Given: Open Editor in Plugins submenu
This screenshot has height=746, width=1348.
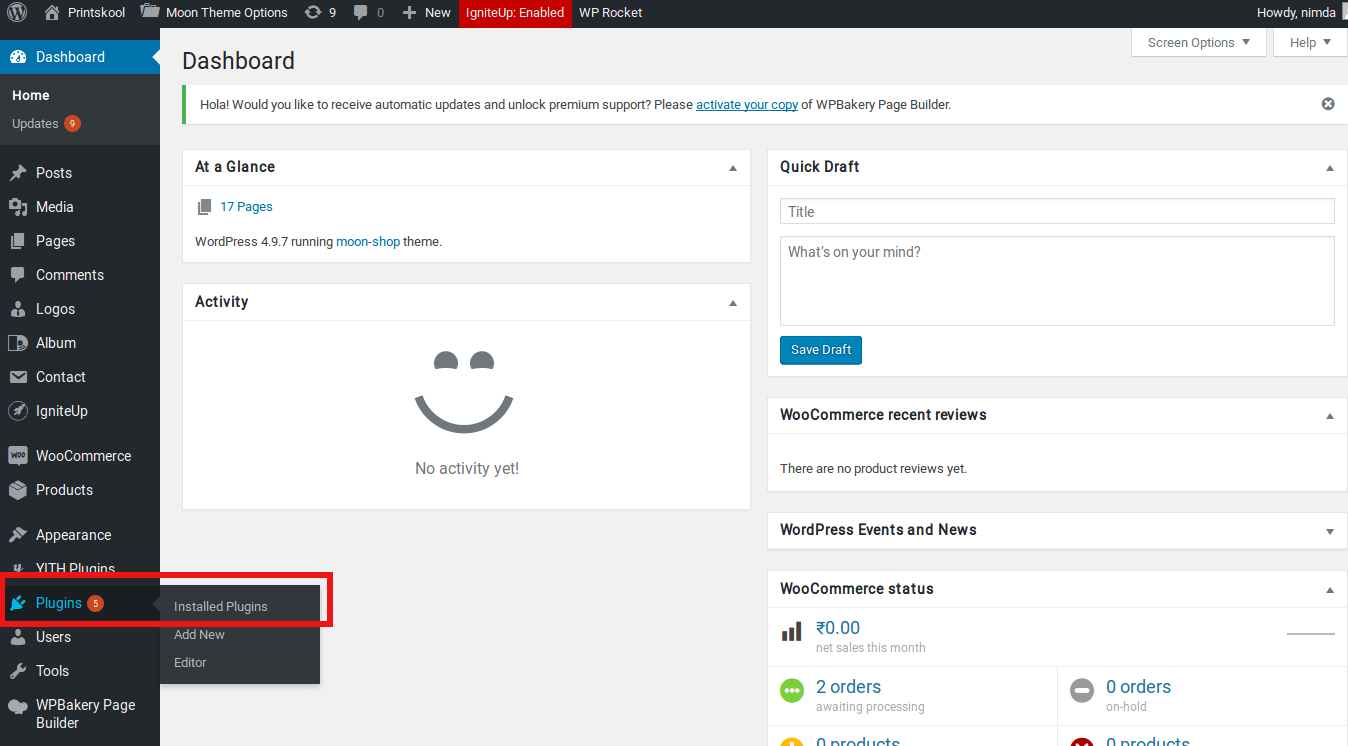Looking at the screenshot, I should 190,662.
